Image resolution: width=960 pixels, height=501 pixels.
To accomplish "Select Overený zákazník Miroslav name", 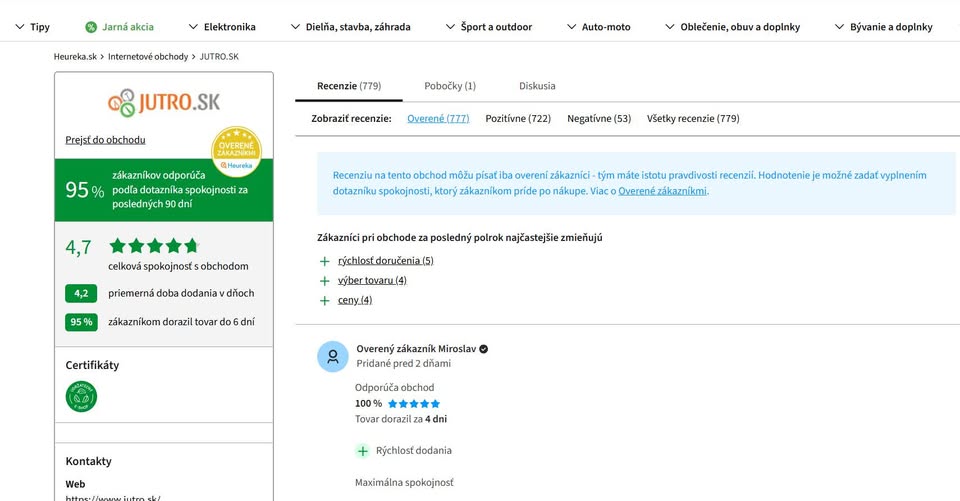I will pos(416,349).
